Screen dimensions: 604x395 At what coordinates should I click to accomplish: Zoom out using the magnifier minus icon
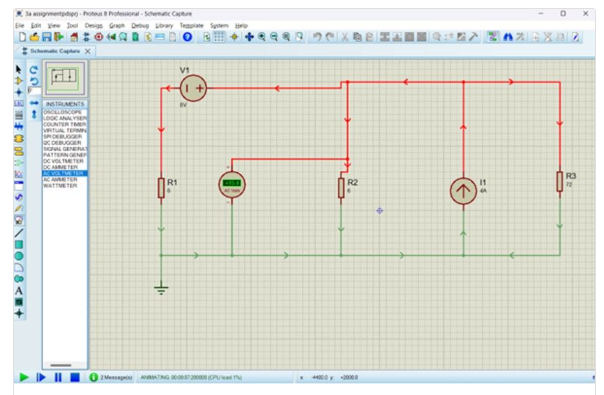[x=274, y=37]
